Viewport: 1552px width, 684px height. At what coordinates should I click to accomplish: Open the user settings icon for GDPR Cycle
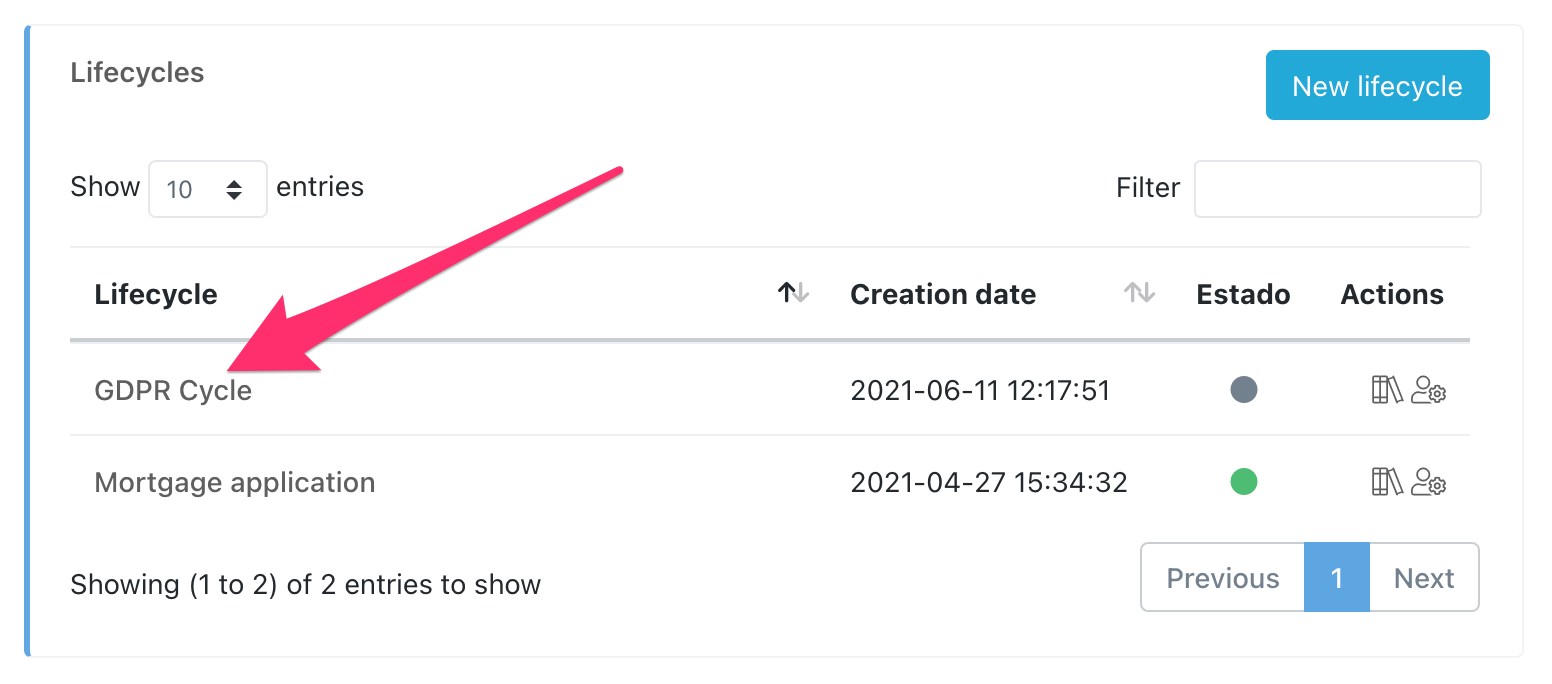pyautogui.click(x=1429, y=390)
